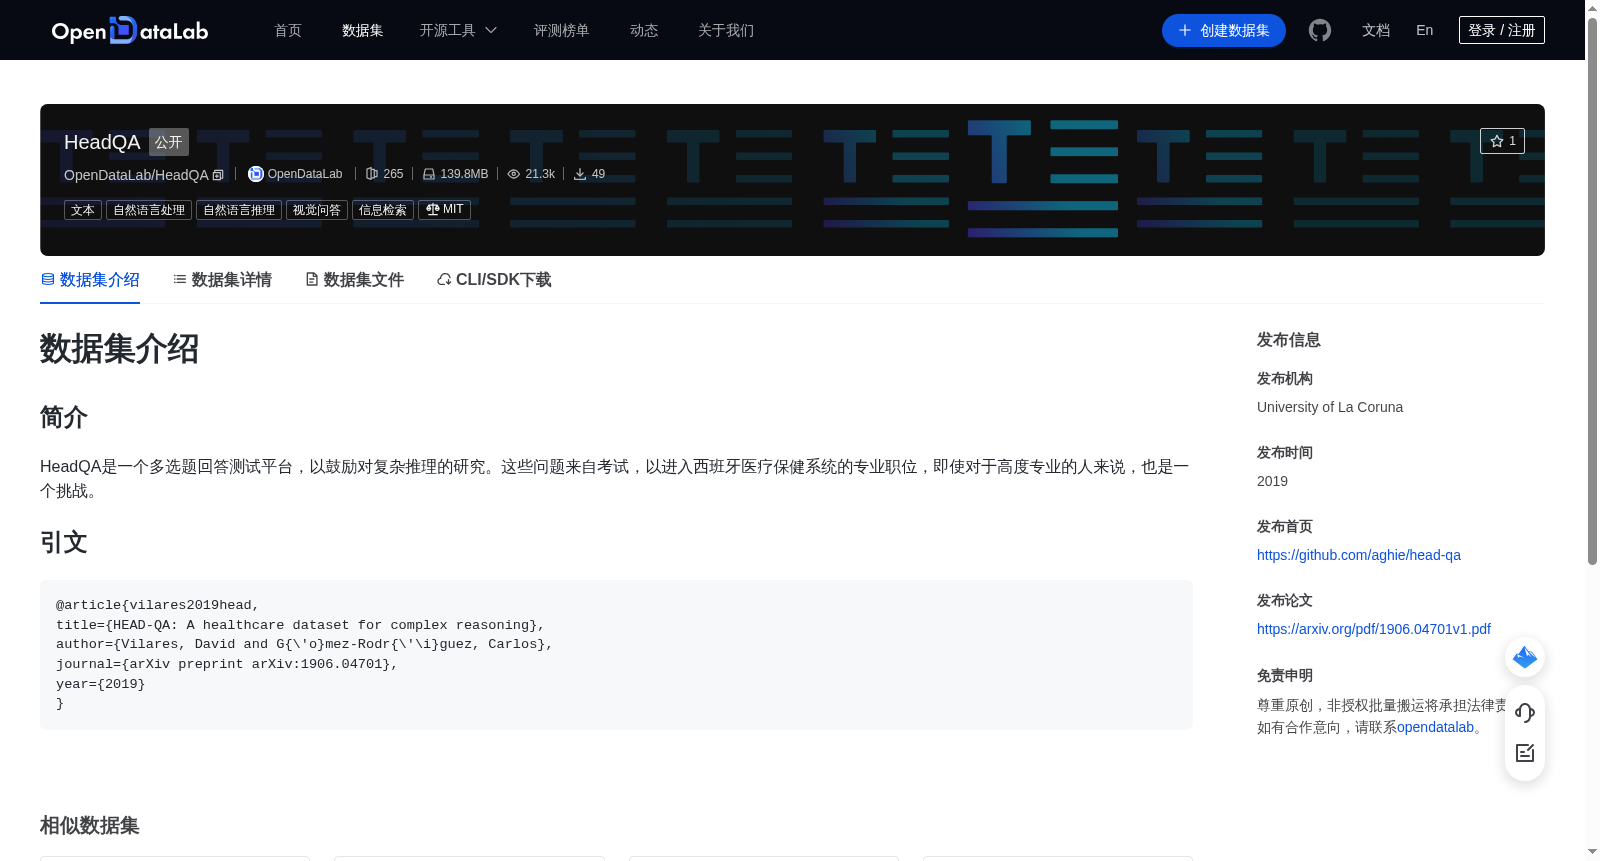The image size is (1600, 861).
Task: Click the 公开 visibility badge
Action: (169, 142)
